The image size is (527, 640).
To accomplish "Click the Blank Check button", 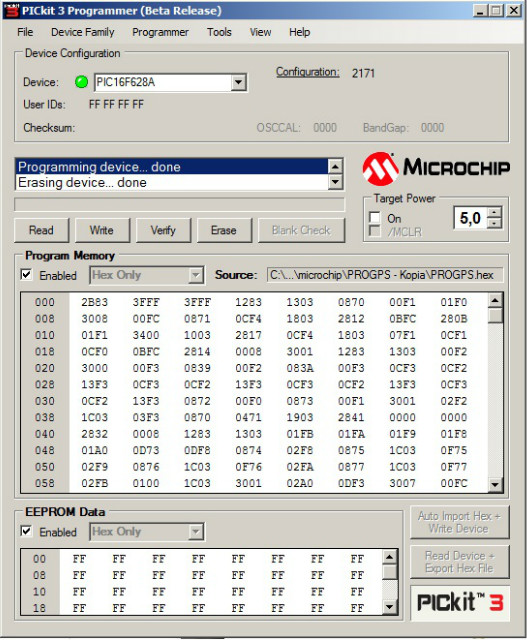I will [x=301, y=230].
